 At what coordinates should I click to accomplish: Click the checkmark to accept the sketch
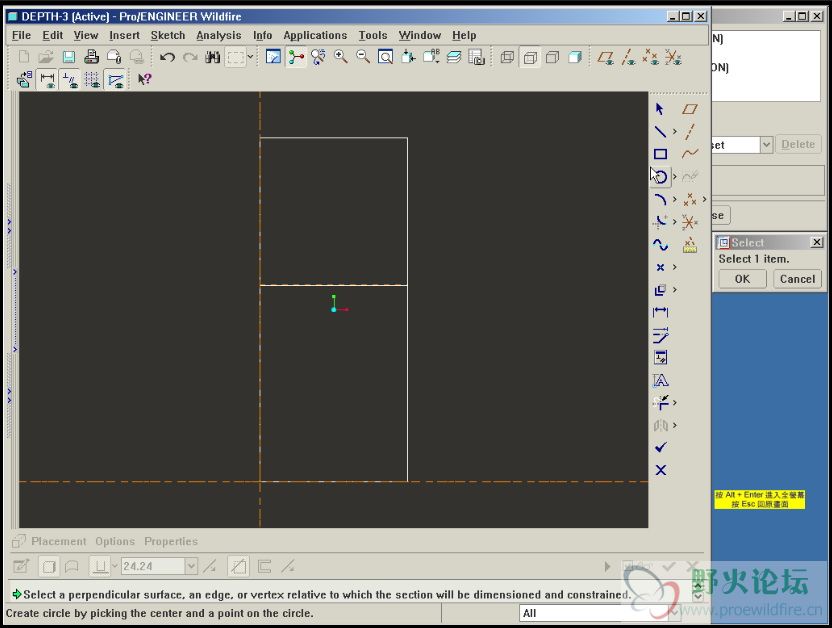pos(661,448)
